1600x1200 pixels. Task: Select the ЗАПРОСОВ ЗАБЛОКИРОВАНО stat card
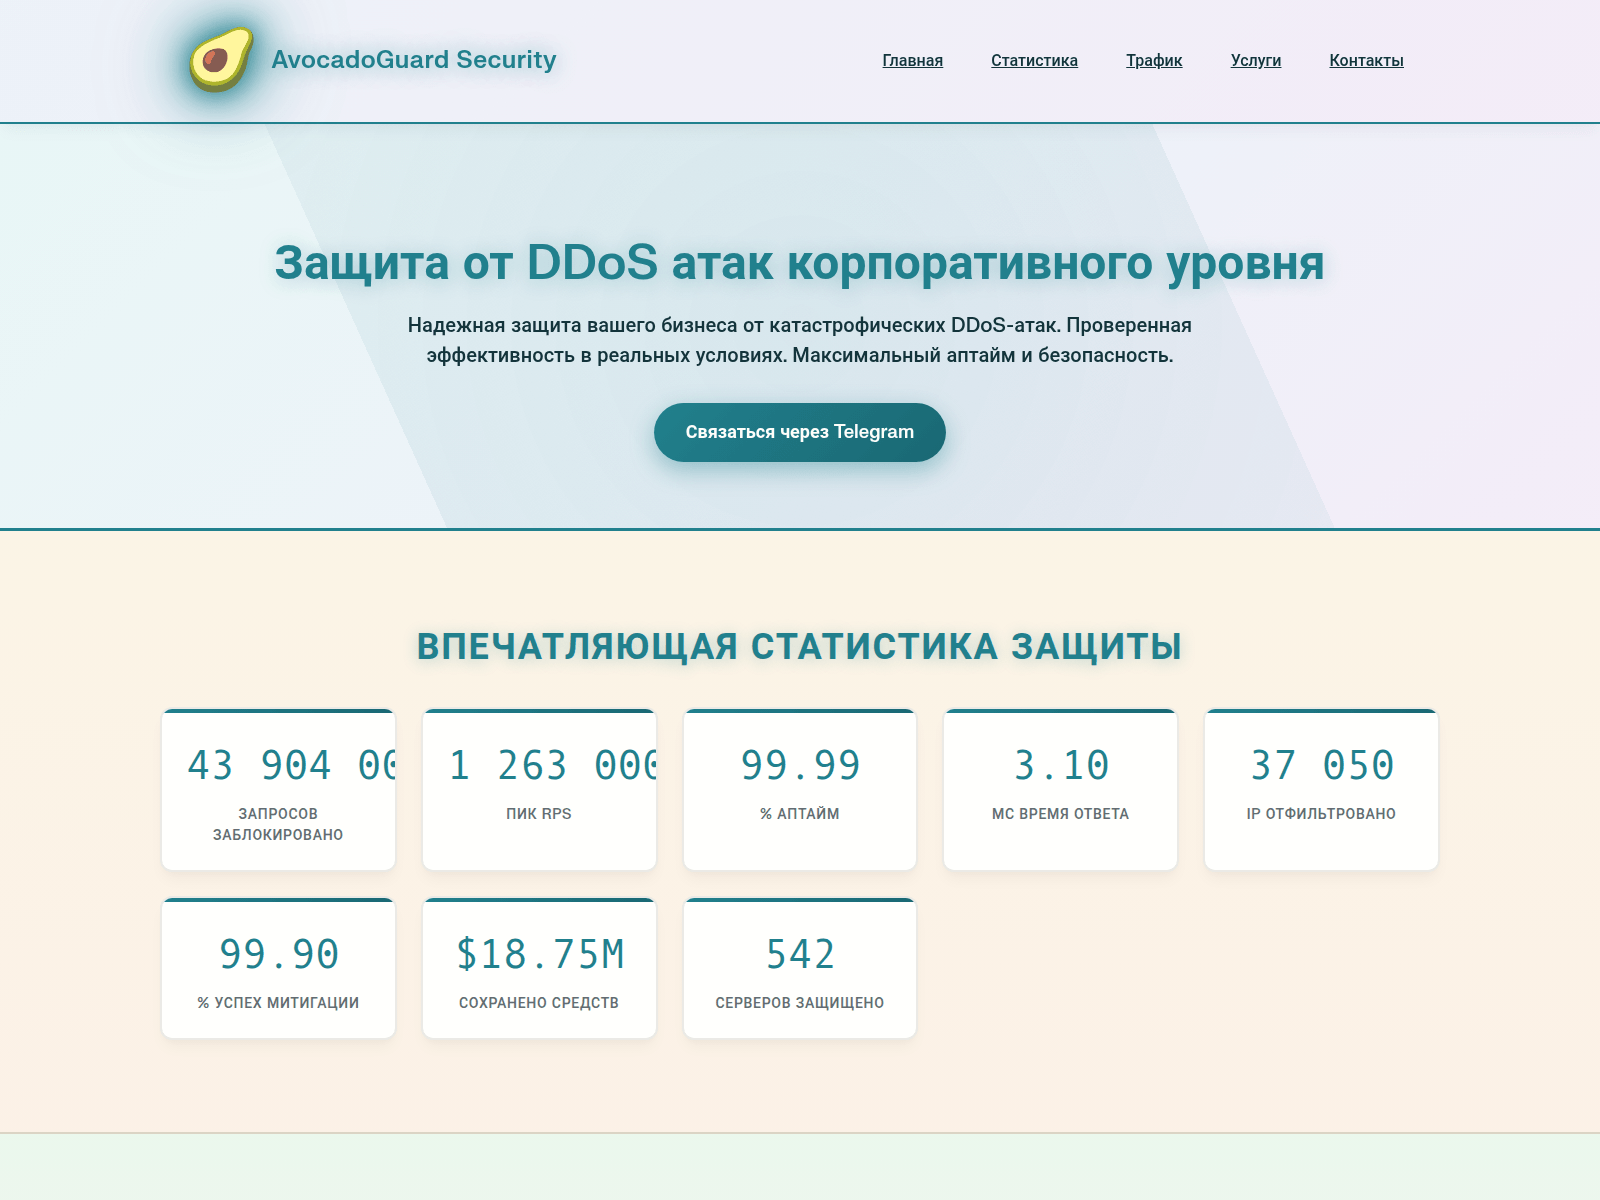[278, 790]
